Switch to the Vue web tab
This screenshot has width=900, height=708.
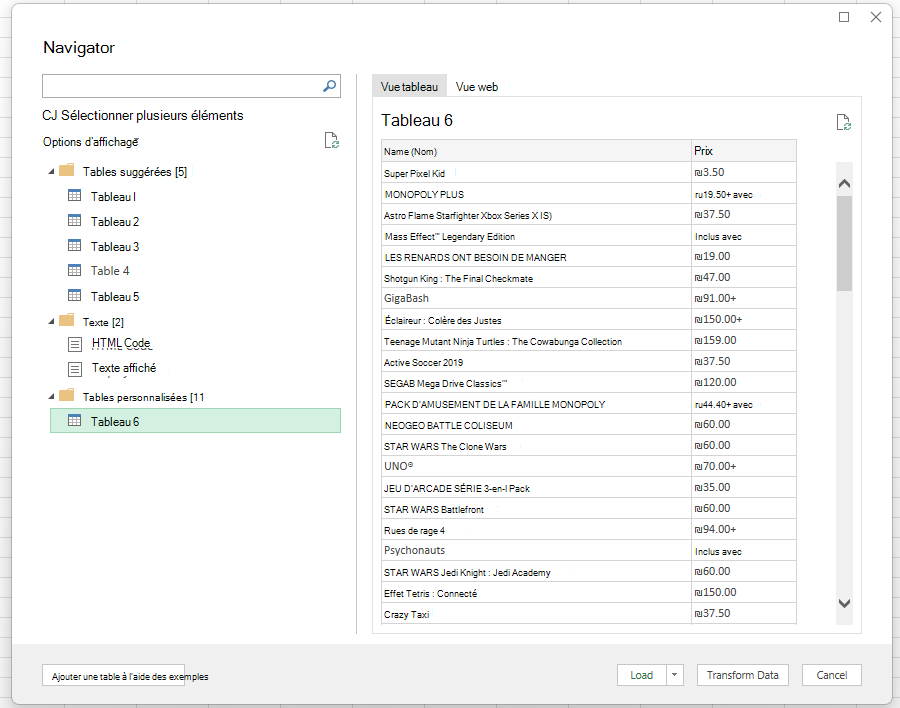pyautogui.click(x=477, y=87)
